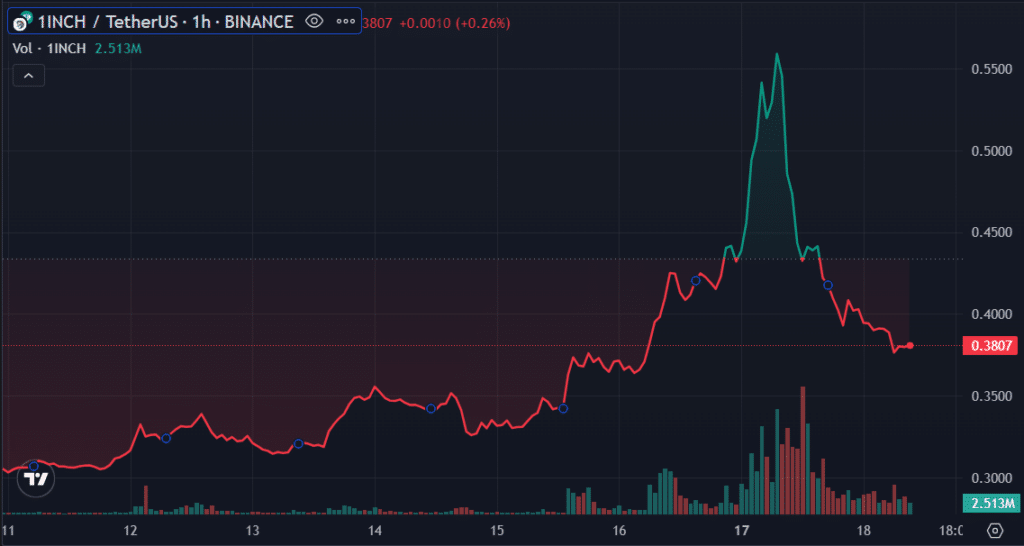
Task: Click the date label 16 on the time axis
Action: (619, 529)
